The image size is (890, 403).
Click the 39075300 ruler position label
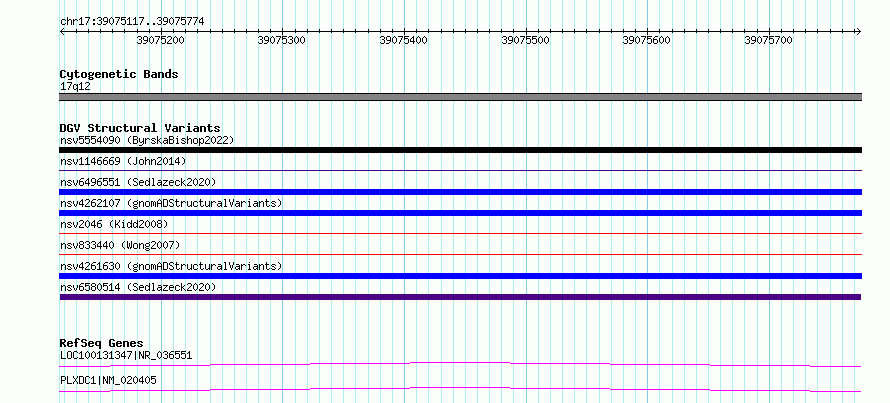coord(282,40)
